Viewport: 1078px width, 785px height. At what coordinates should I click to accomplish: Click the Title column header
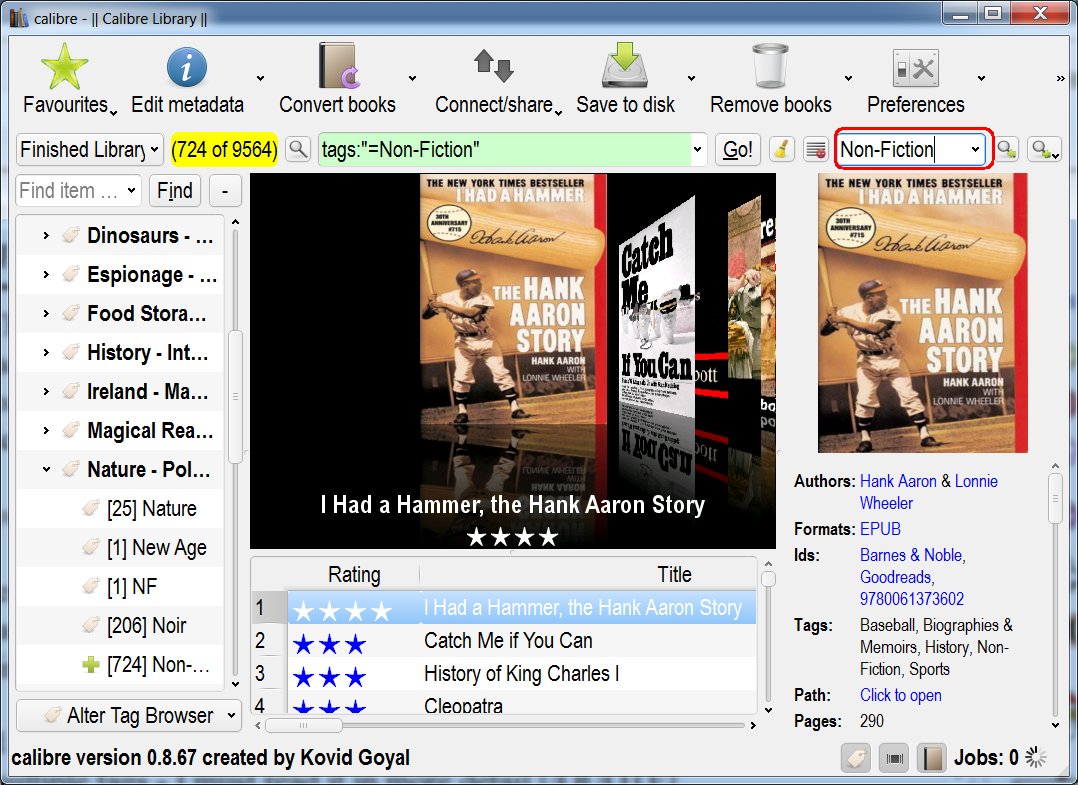click(674, 574)
